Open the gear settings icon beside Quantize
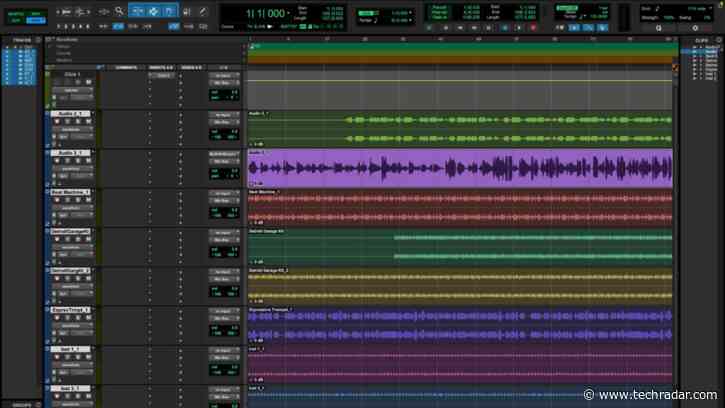The image size is (725, 408). click(x=695, y=28)
